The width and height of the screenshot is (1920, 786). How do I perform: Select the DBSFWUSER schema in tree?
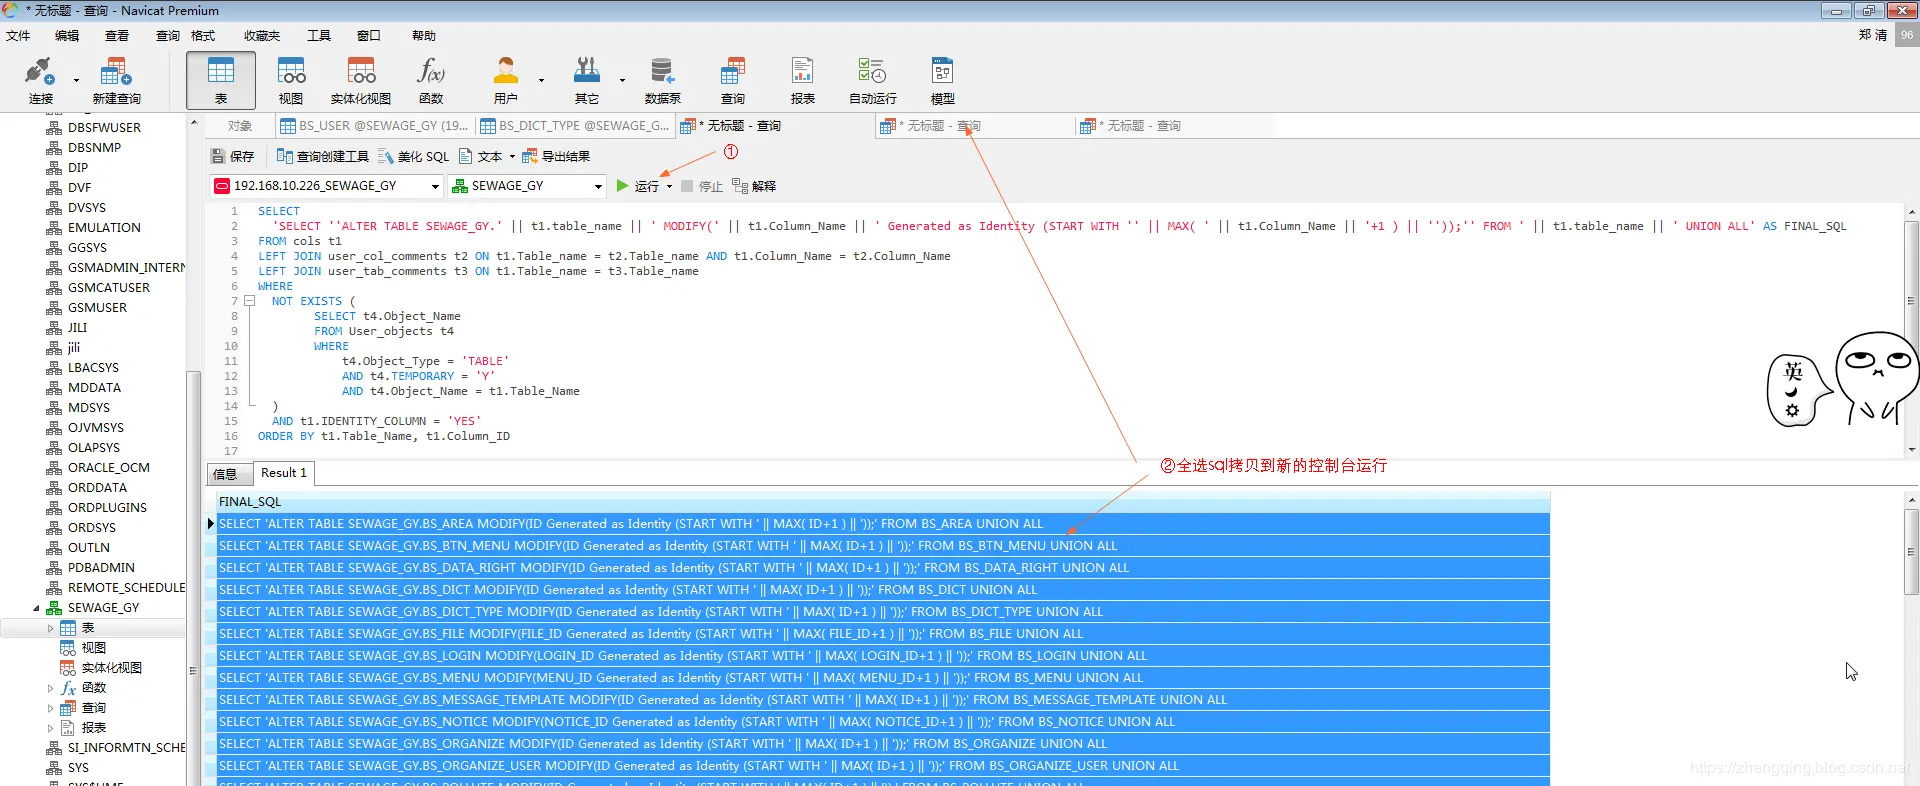[104, 127]
